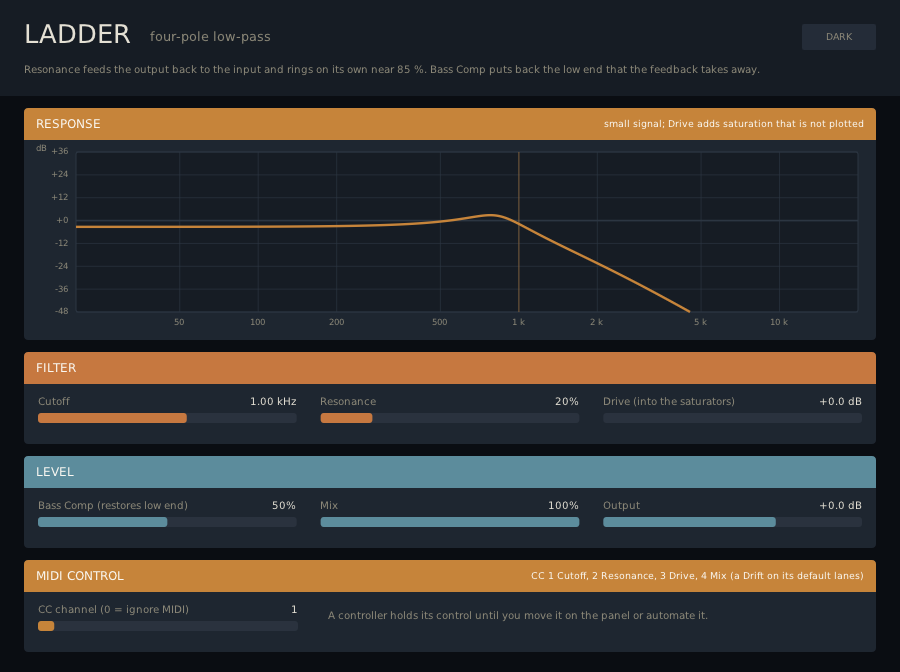Click the 'small signal; Drive adds saturation' note
900x672 pixels.
tap(734, 124)
